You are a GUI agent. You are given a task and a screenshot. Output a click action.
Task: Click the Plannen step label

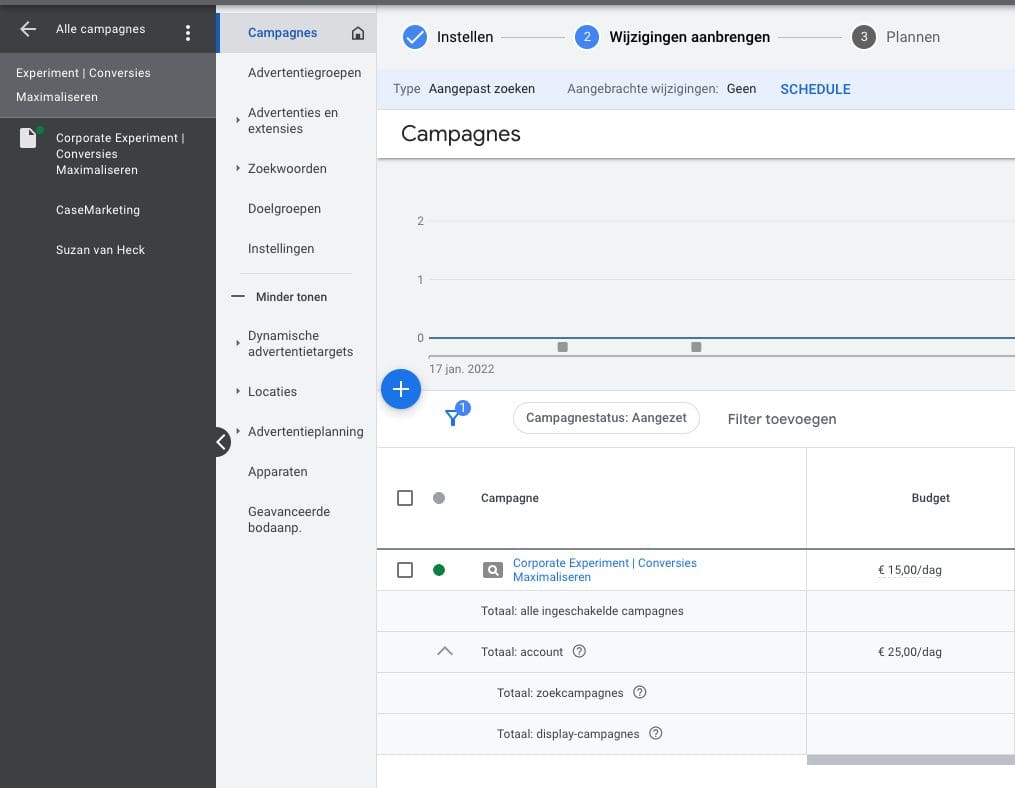(x=913, y=37)
